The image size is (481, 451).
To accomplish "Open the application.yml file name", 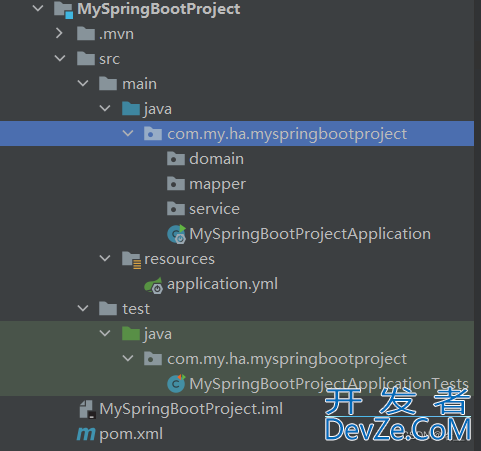I will (x=222, y=284).
